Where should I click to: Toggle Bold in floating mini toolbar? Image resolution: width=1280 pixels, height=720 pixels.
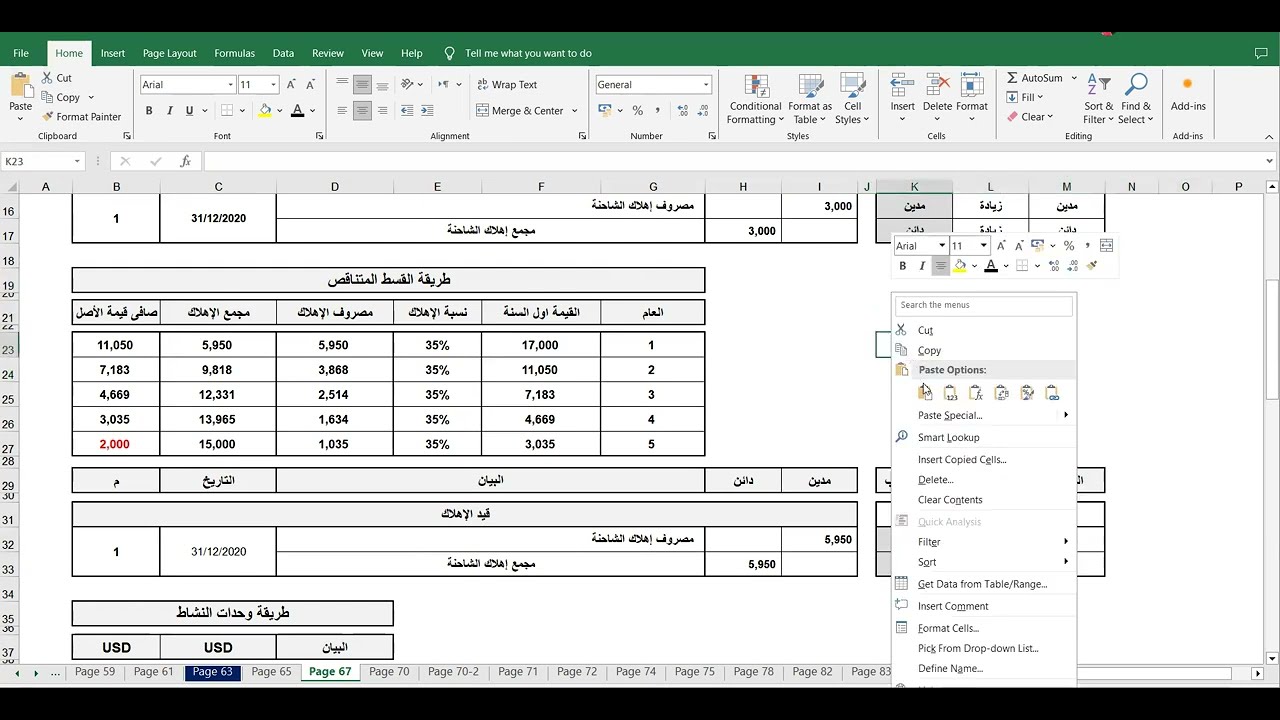(903, 266)
